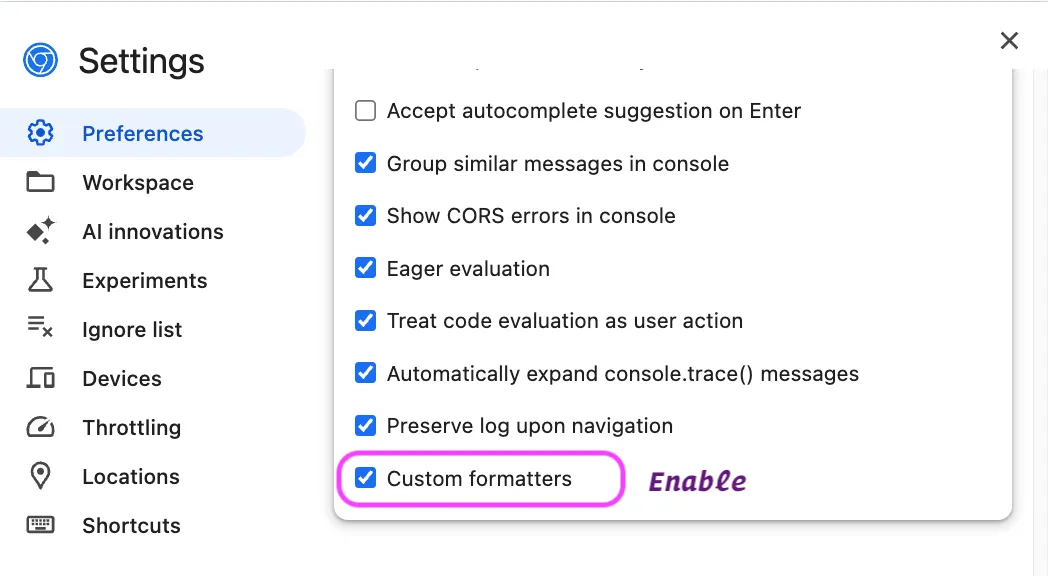Select the Locations pin icon
Viewport: 1048px width, 576px height.
coord(40,476)
